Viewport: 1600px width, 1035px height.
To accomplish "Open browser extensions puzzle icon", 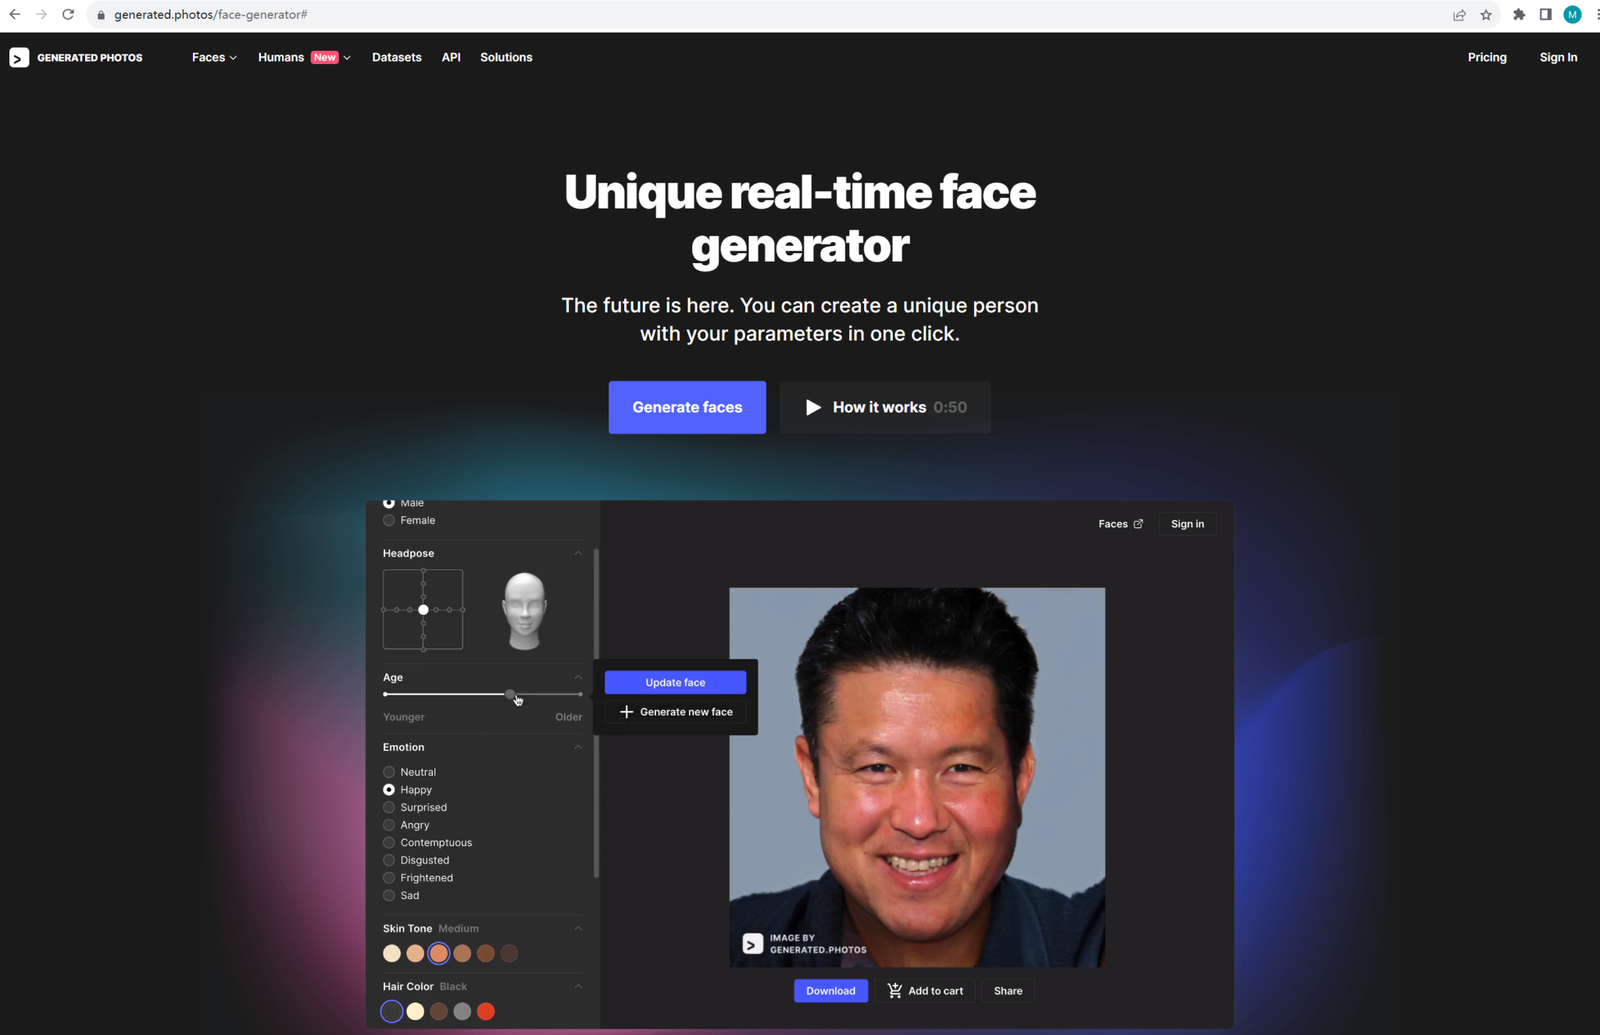I will coord(1519,15).
